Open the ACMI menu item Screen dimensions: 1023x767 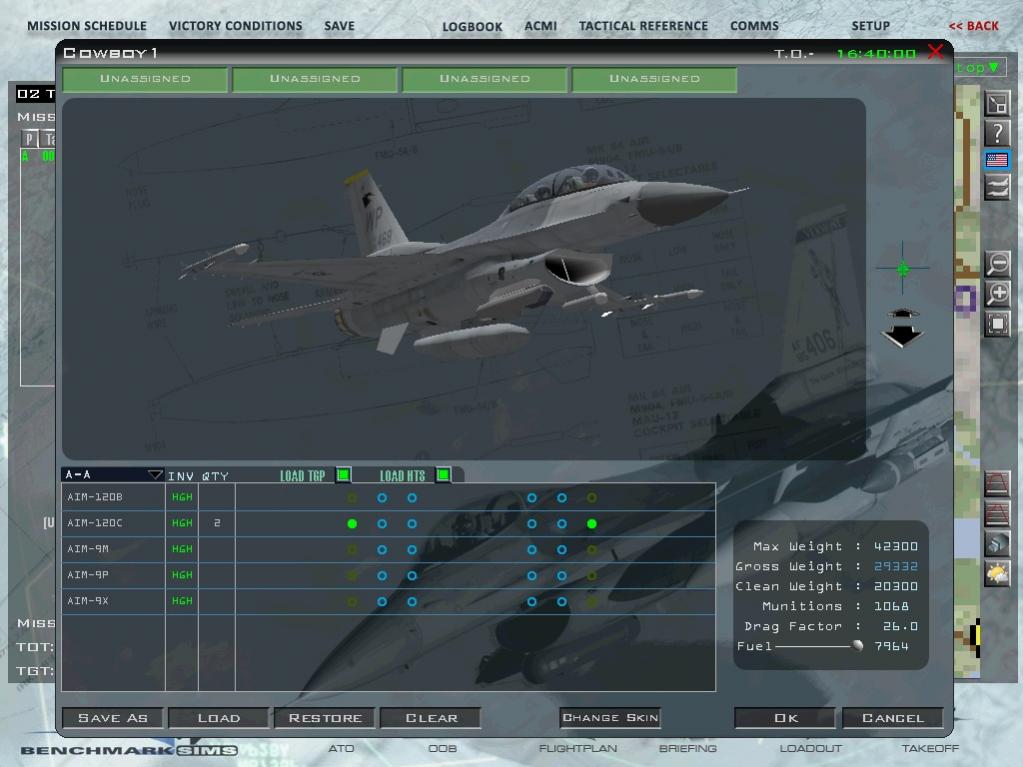pyautogui.click(x=541, y=26)
